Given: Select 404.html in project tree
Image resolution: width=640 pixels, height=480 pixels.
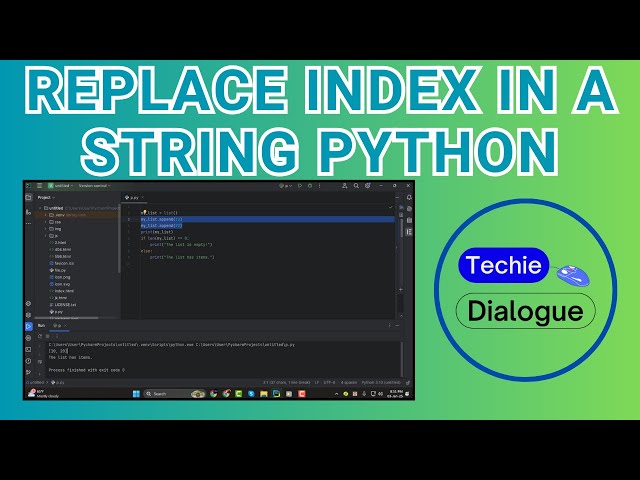Looking at the screenshot, I should point(60,249).
